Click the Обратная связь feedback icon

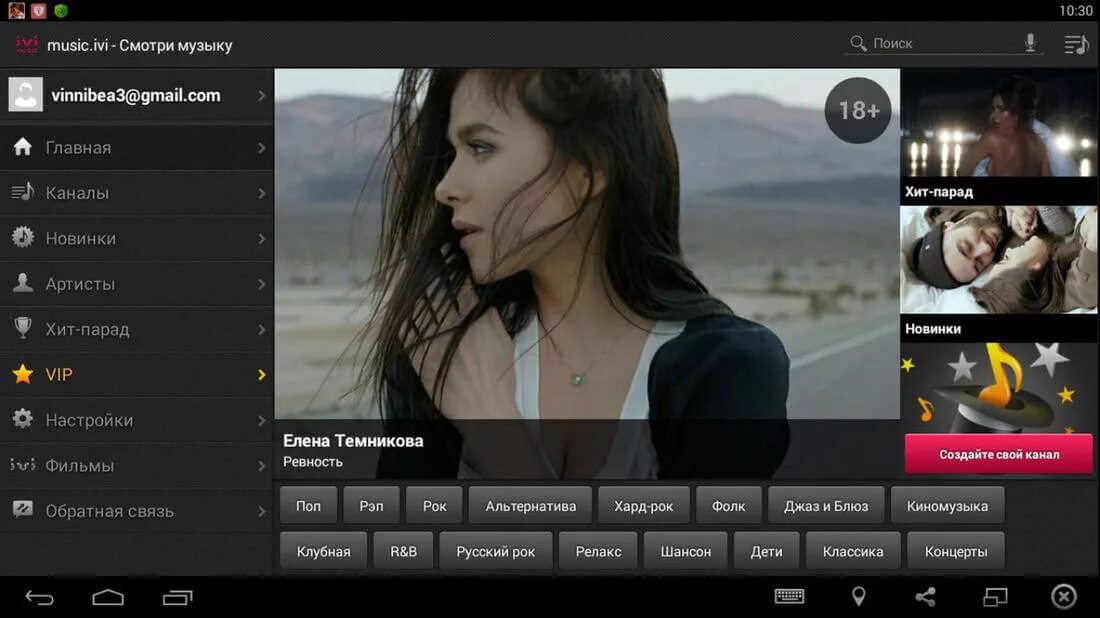pyautogui.click(x=22, y=510)
